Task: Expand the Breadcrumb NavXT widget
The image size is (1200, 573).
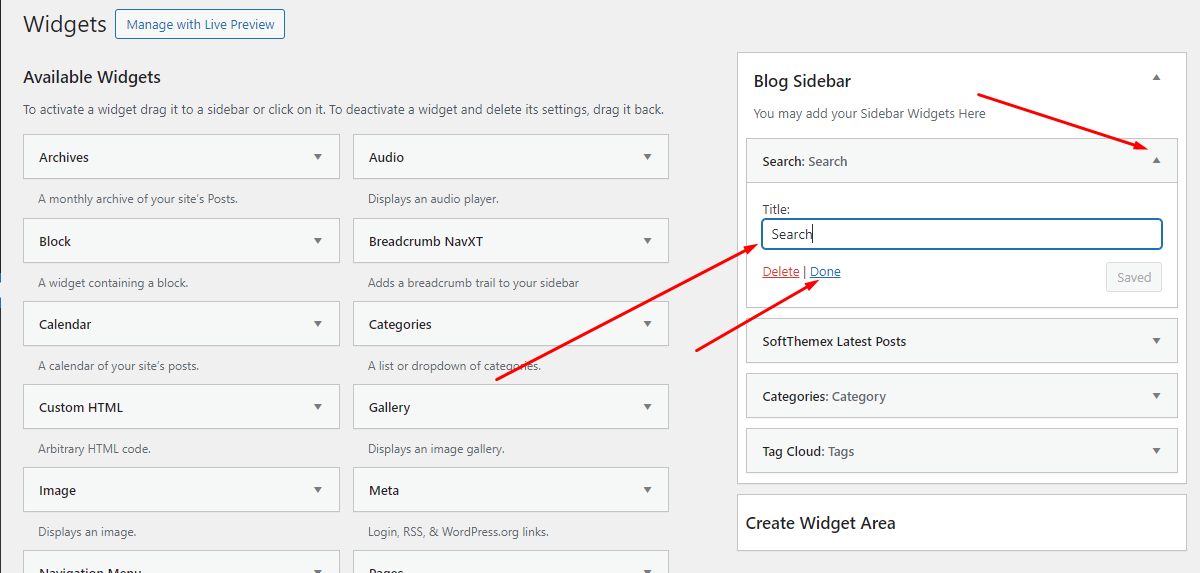Action: click(x=648, y=241)
